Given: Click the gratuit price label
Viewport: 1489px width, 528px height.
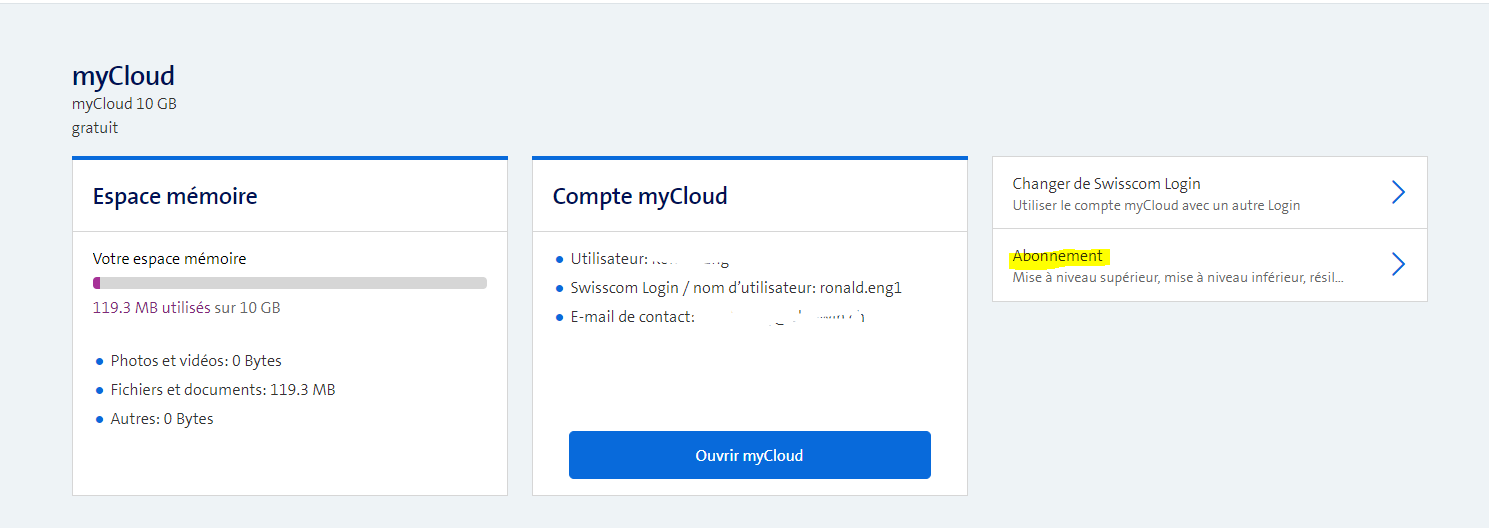Looking at the screenshot, I should tap(95, 128).
